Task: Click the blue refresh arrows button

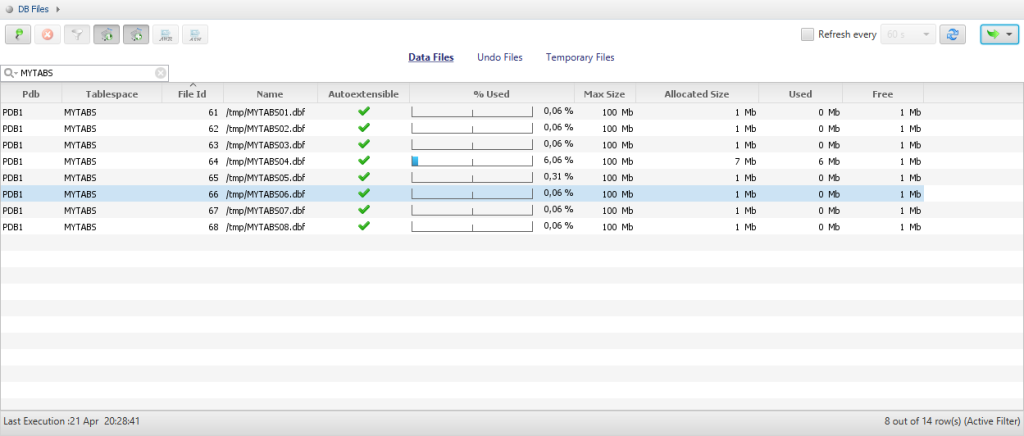Action: (x=954, y=35)
